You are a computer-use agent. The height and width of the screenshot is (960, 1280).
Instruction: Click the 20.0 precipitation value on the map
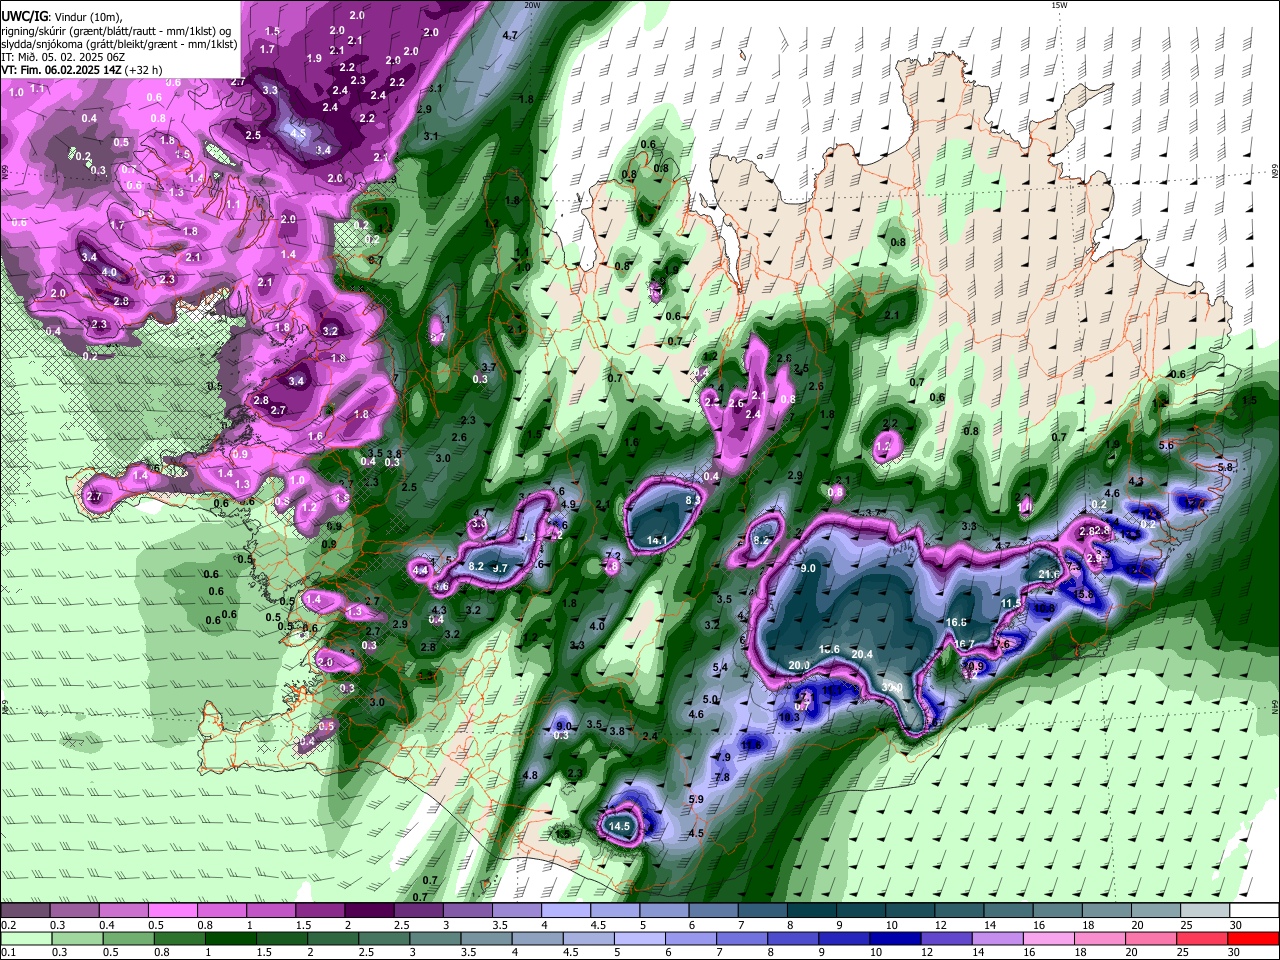(799, 666)
